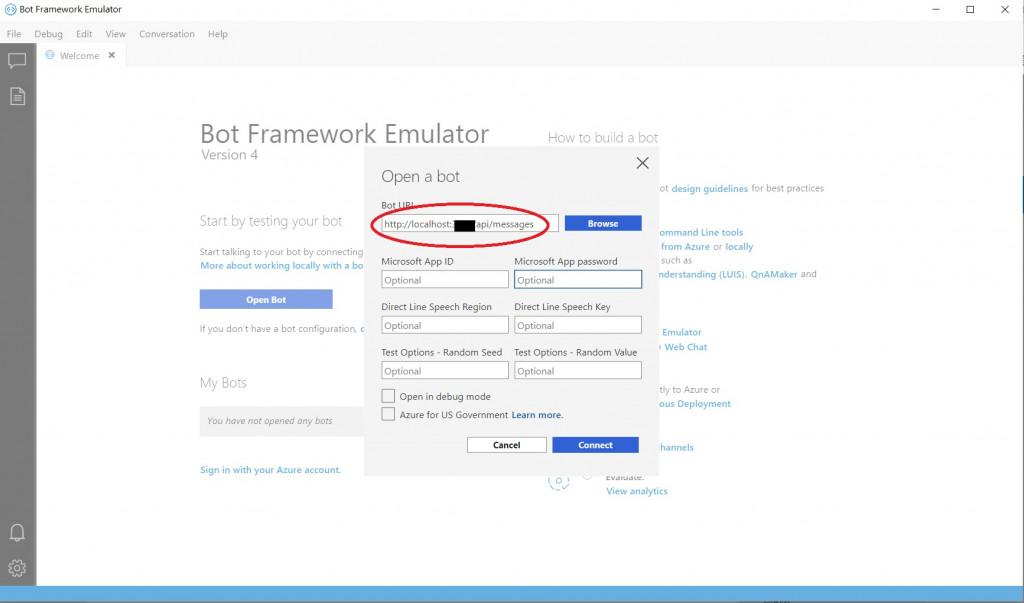The height and width of the screenshot is (603, 1024).
Task: Click the Random Value test option field
Action: pos(577,370)
